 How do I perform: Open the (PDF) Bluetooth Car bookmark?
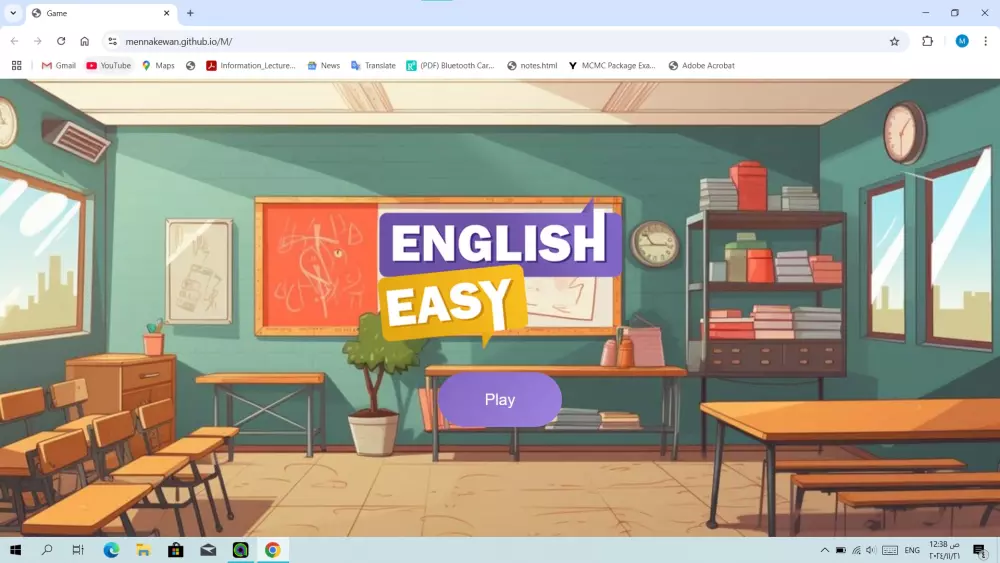point(450,66)
